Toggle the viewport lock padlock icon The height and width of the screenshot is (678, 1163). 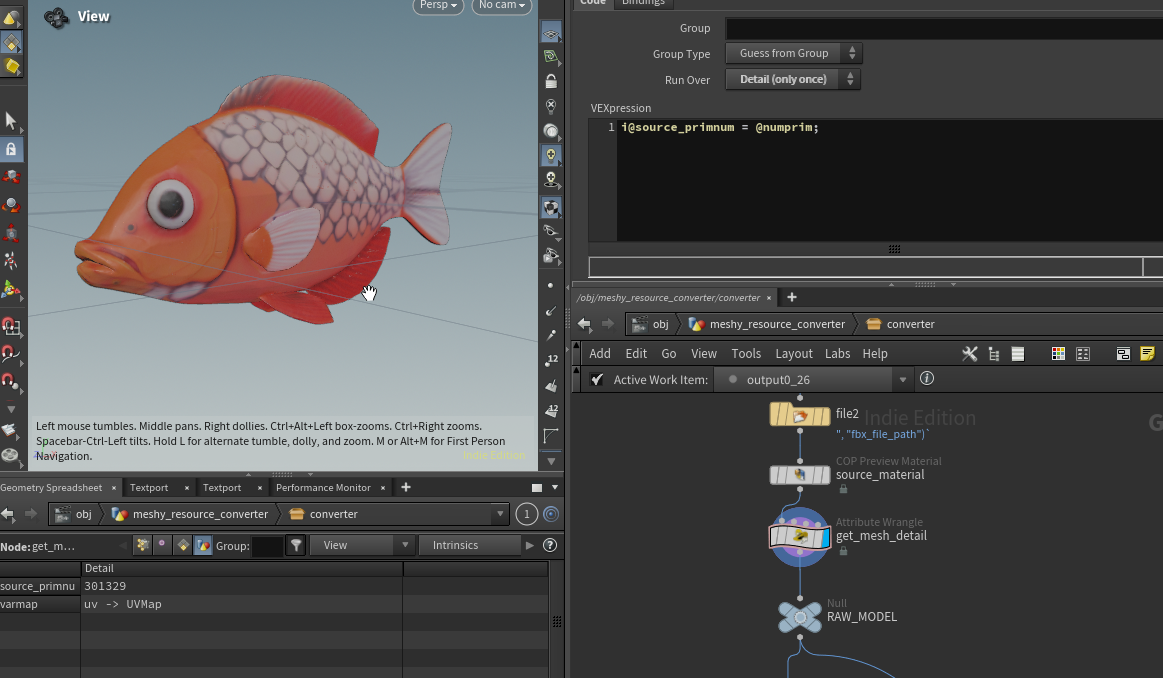pos(550,81)
